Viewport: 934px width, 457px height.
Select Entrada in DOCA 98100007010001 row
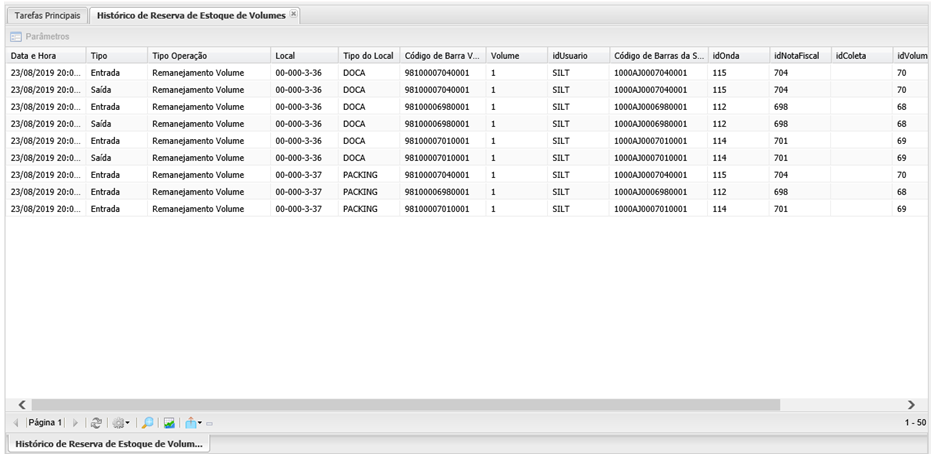(105, 141)
